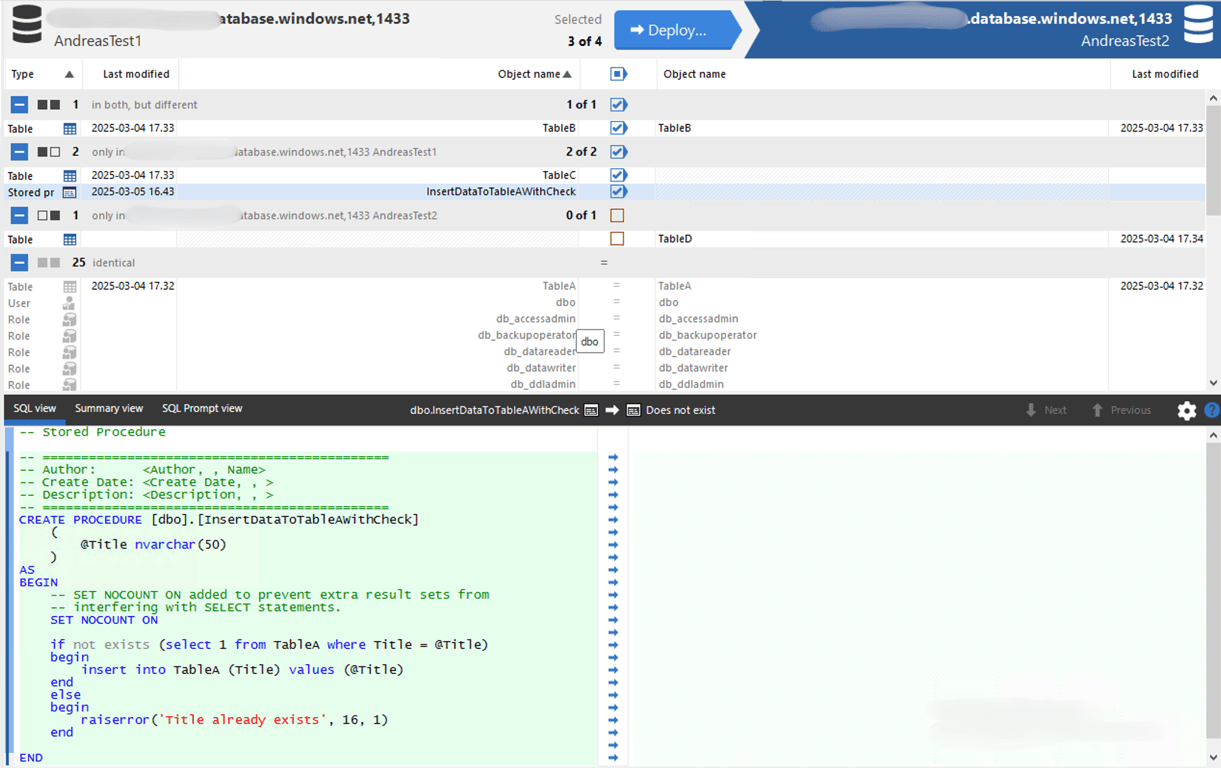The image size is (1221, 768).
Task: Check the TableD row checkbox
Action: [617, 239]
